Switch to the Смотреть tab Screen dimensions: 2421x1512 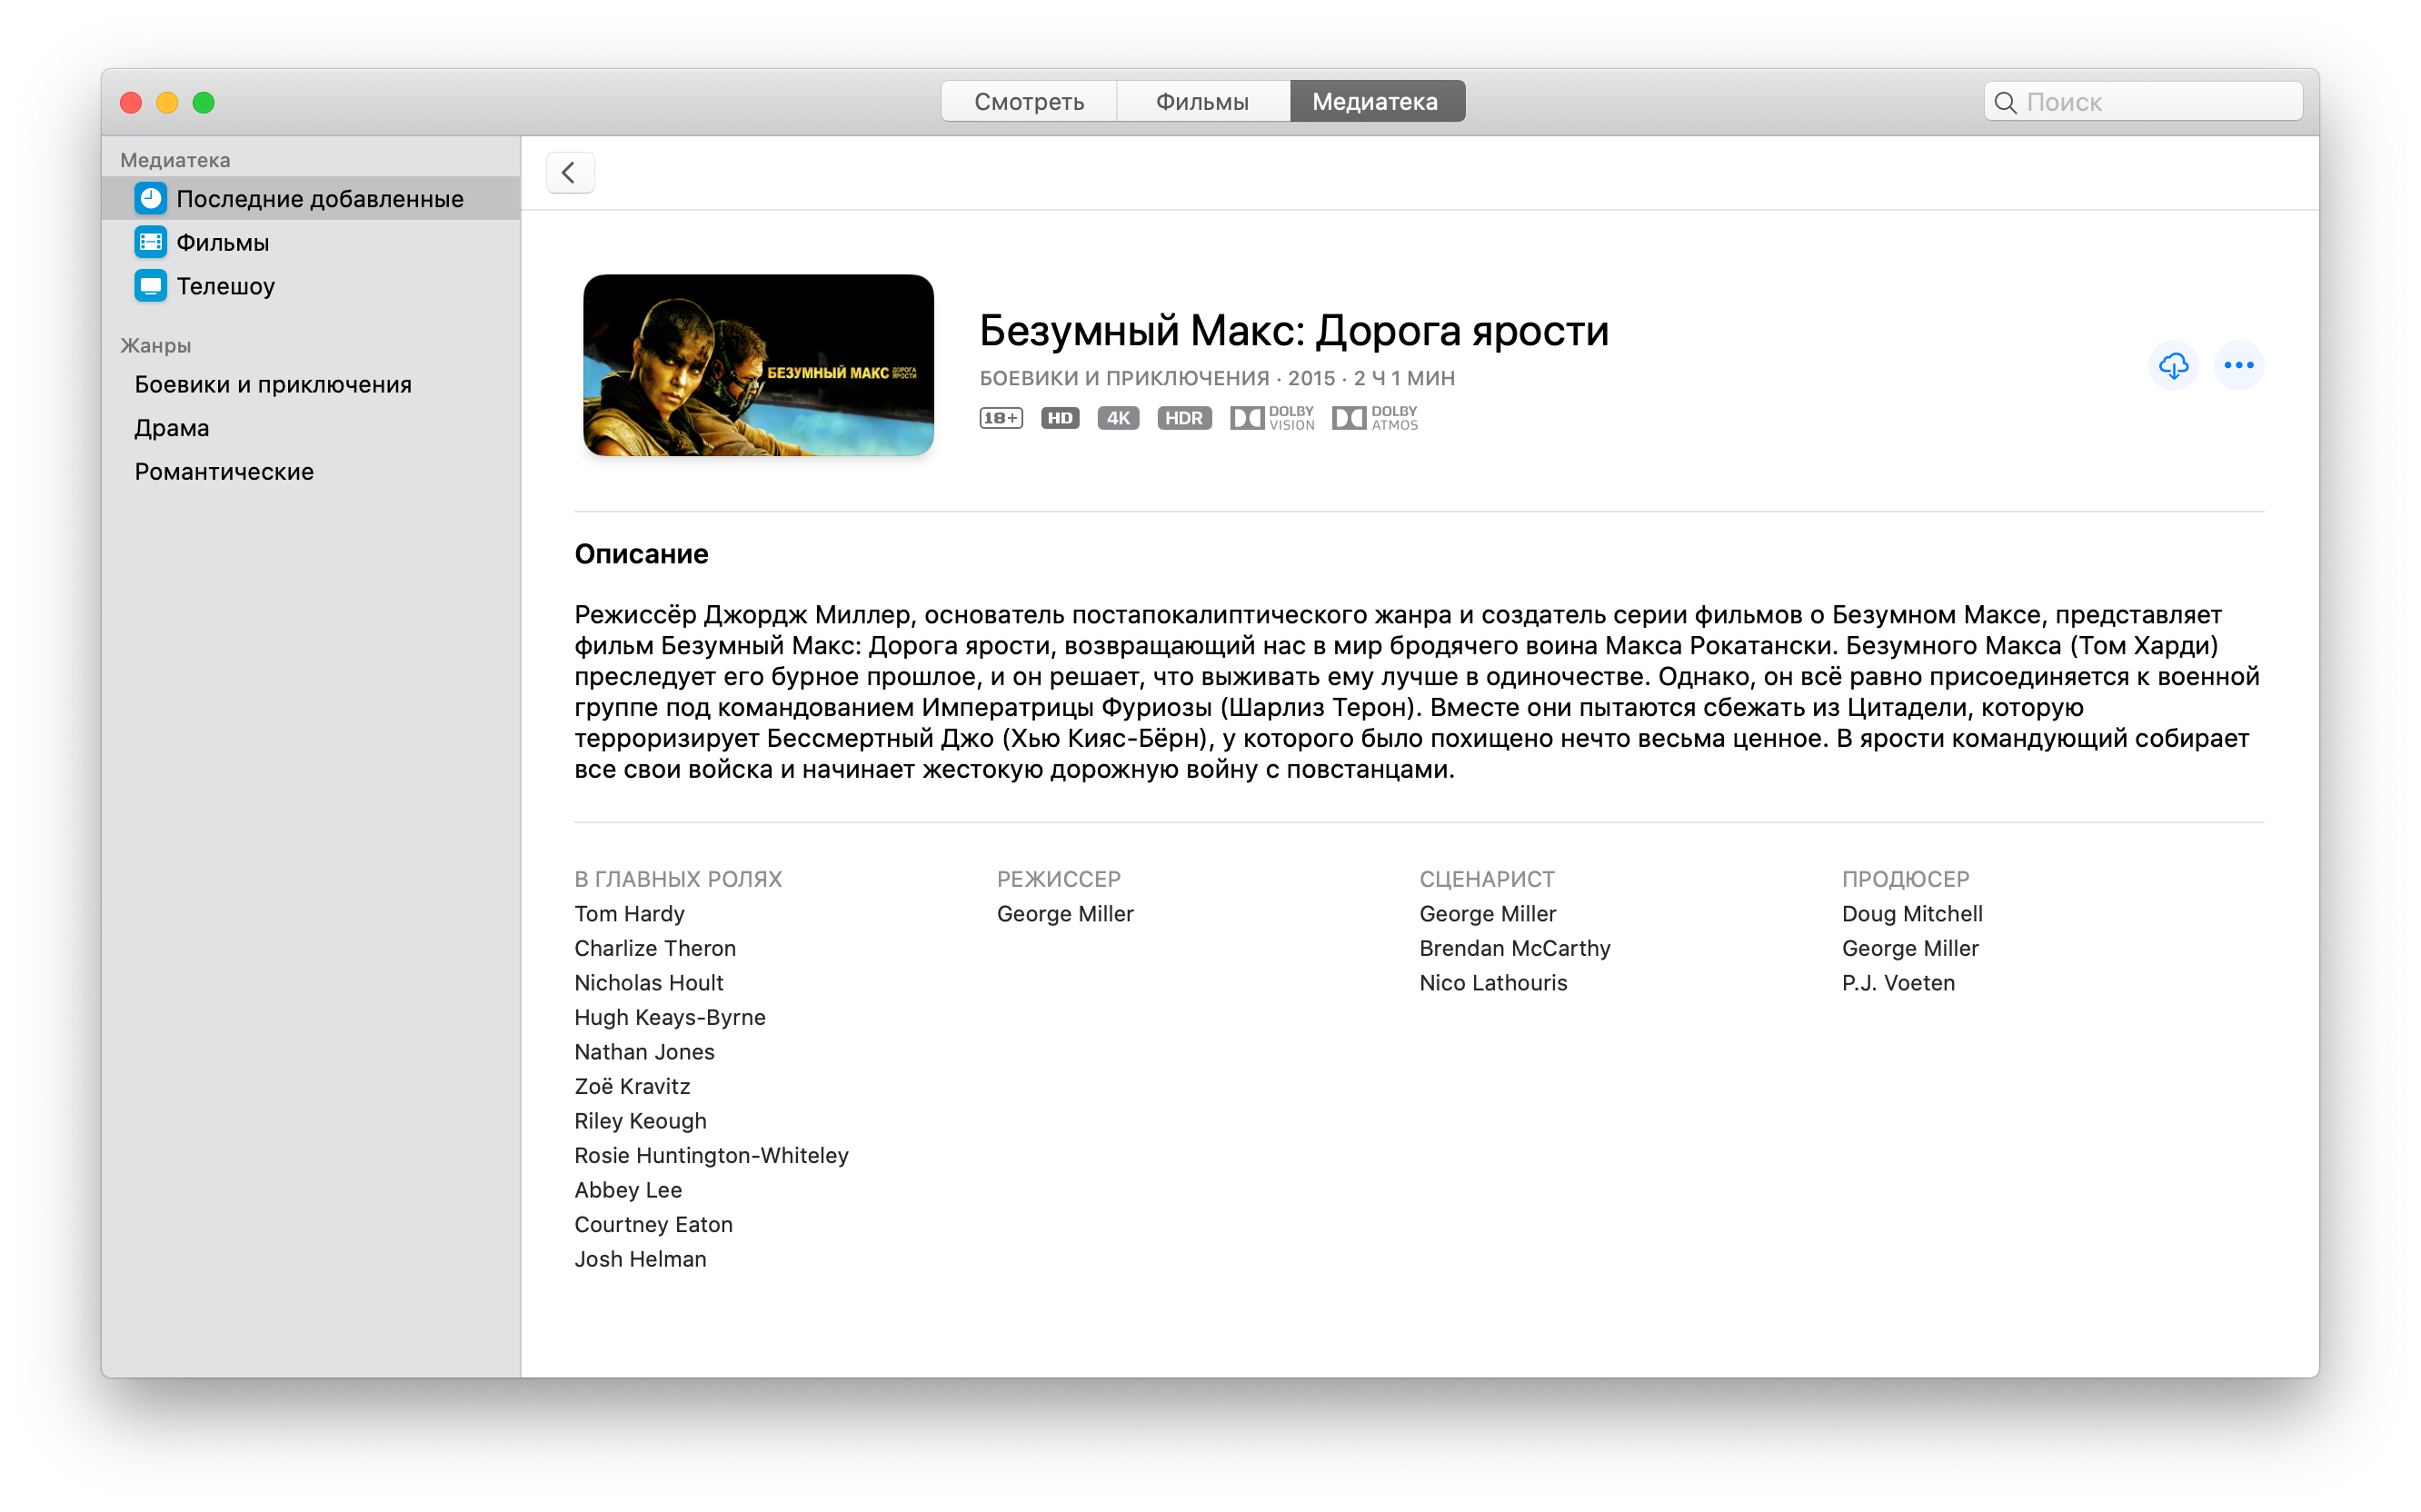[x=1029, y=102]
